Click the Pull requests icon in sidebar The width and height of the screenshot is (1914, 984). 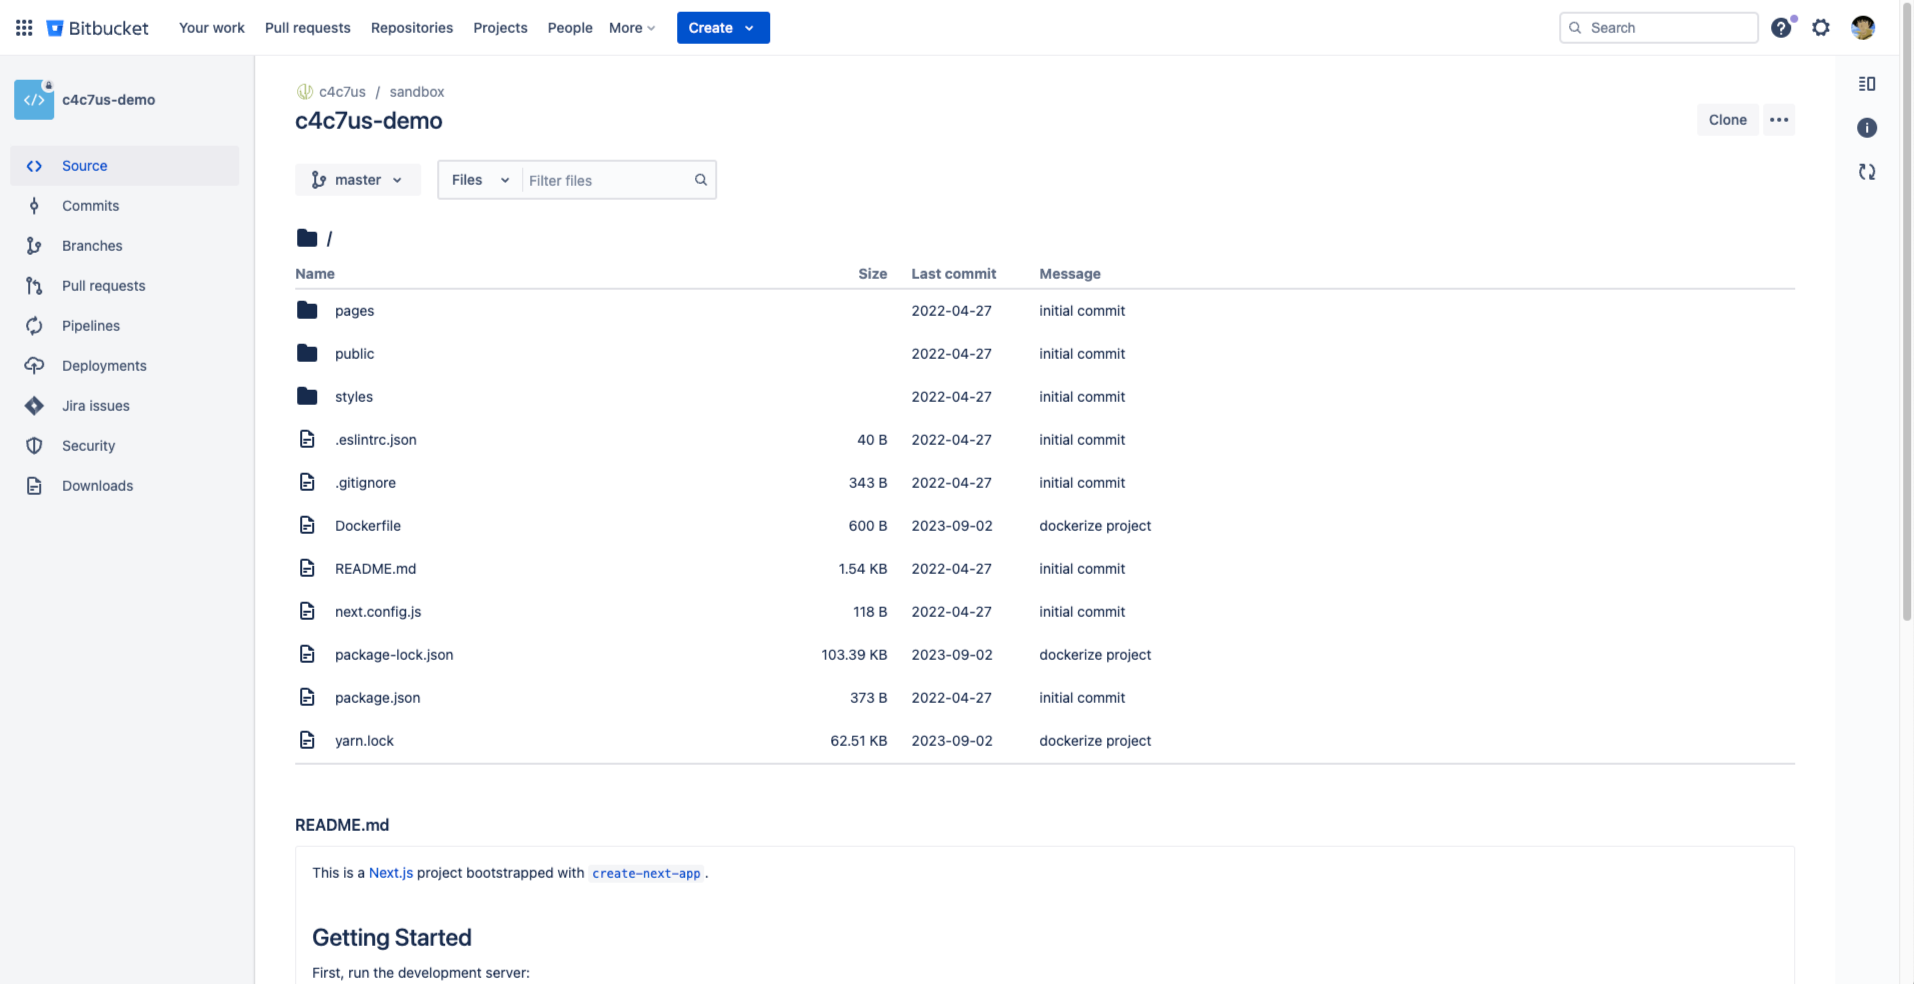point(34,286)
